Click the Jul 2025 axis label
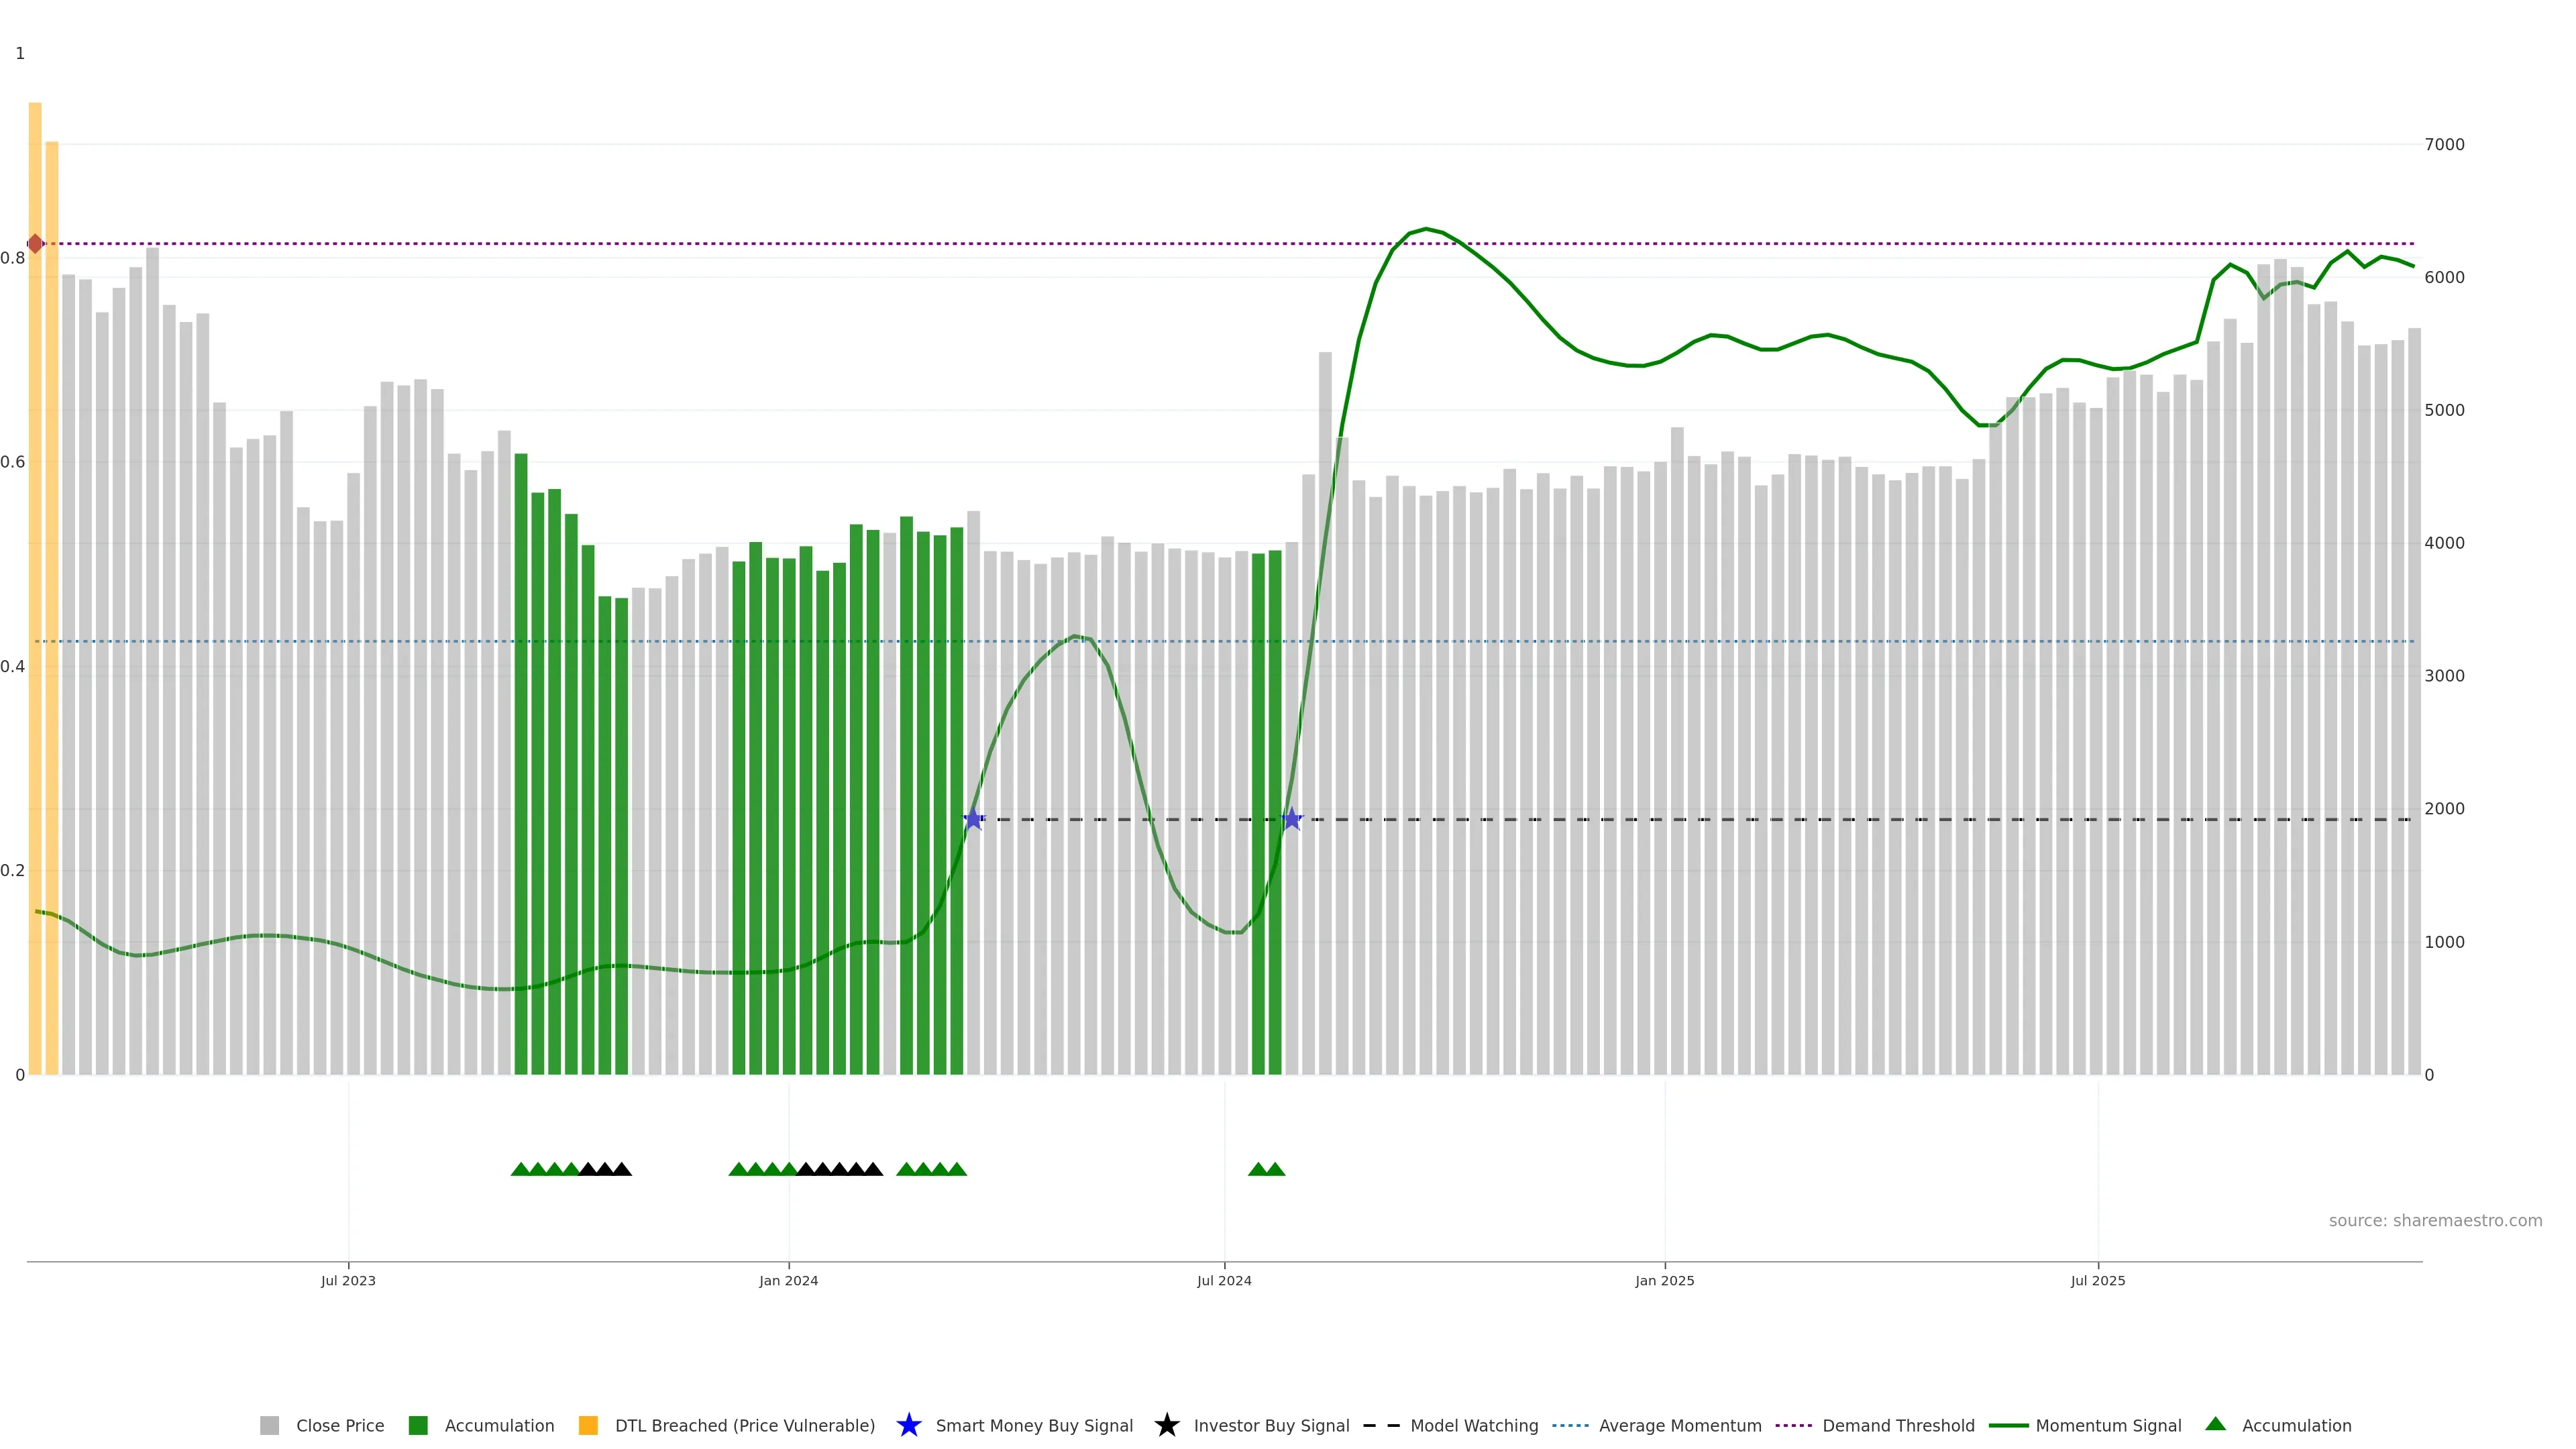The width and height of the screenshot is (2576, 1449). pyautogui.click(x=2097, y=1281)
